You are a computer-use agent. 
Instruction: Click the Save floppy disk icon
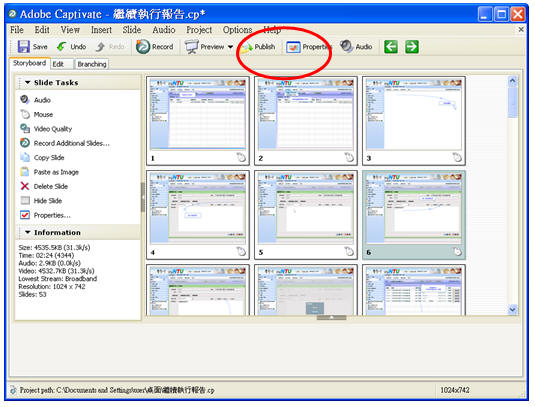[x=23, y=46]
